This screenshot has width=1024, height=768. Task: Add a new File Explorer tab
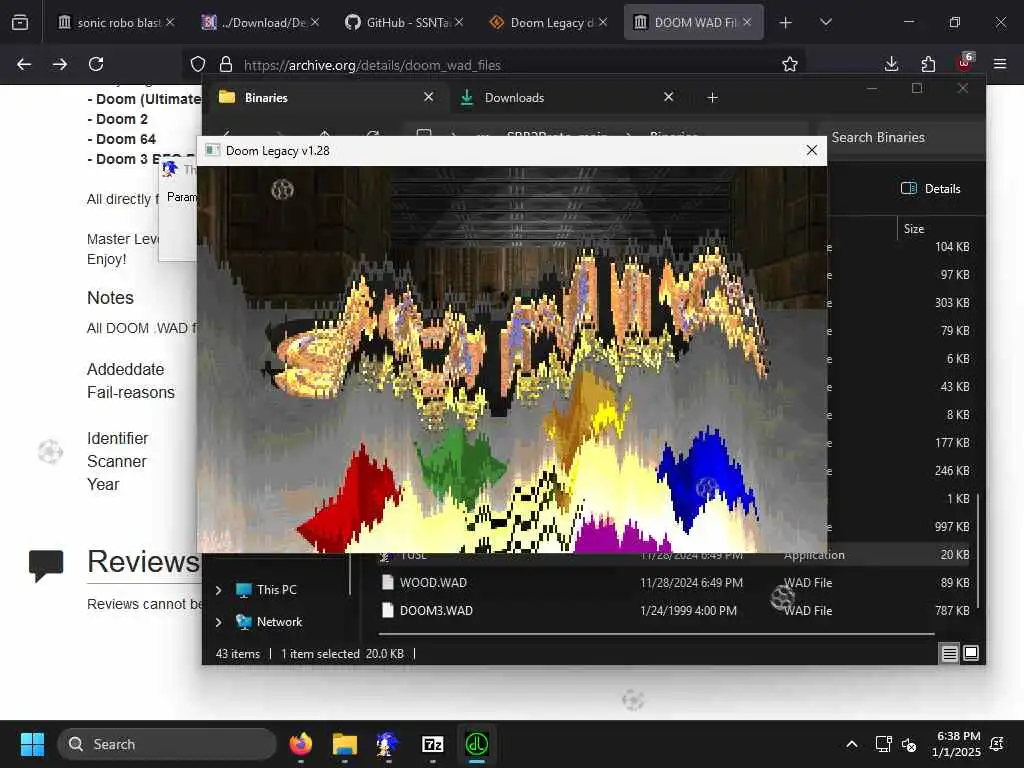712,97
